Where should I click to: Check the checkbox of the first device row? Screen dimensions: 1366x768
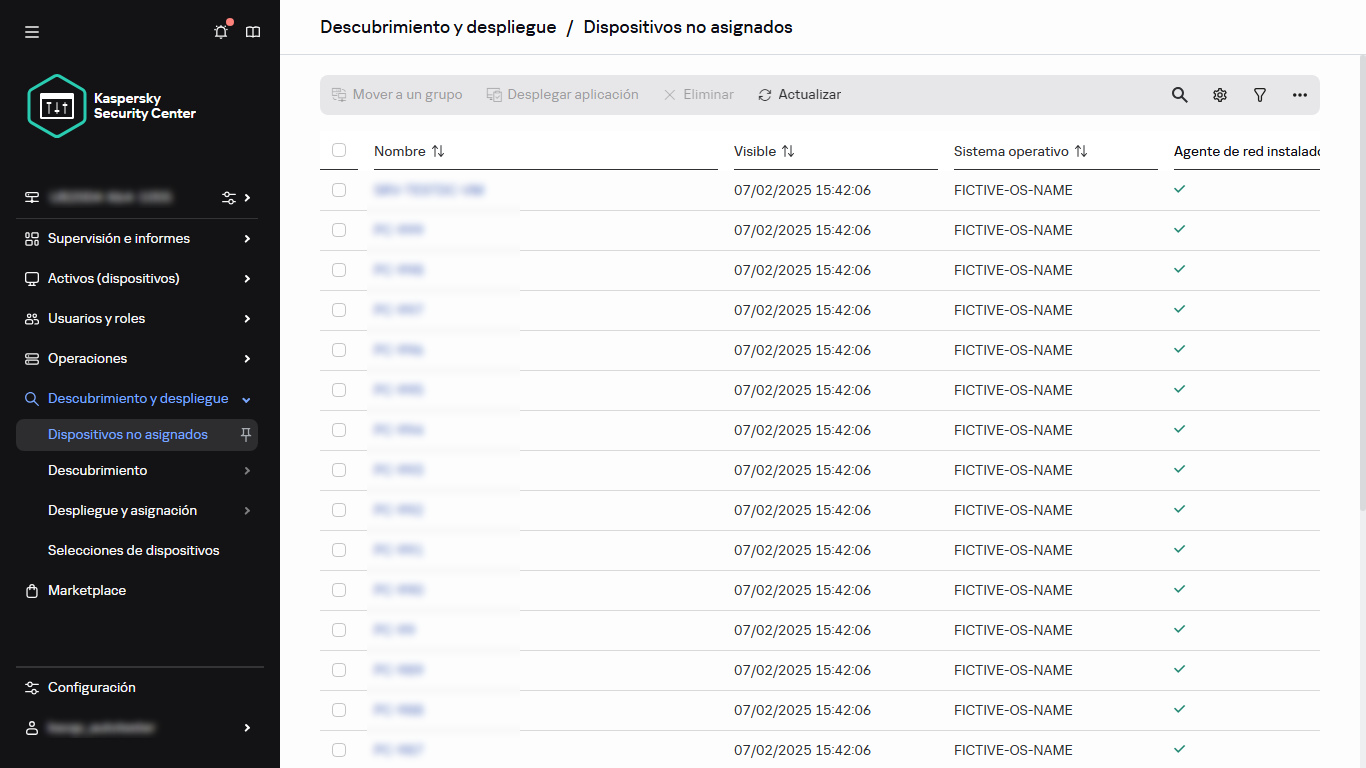[339, 189]
